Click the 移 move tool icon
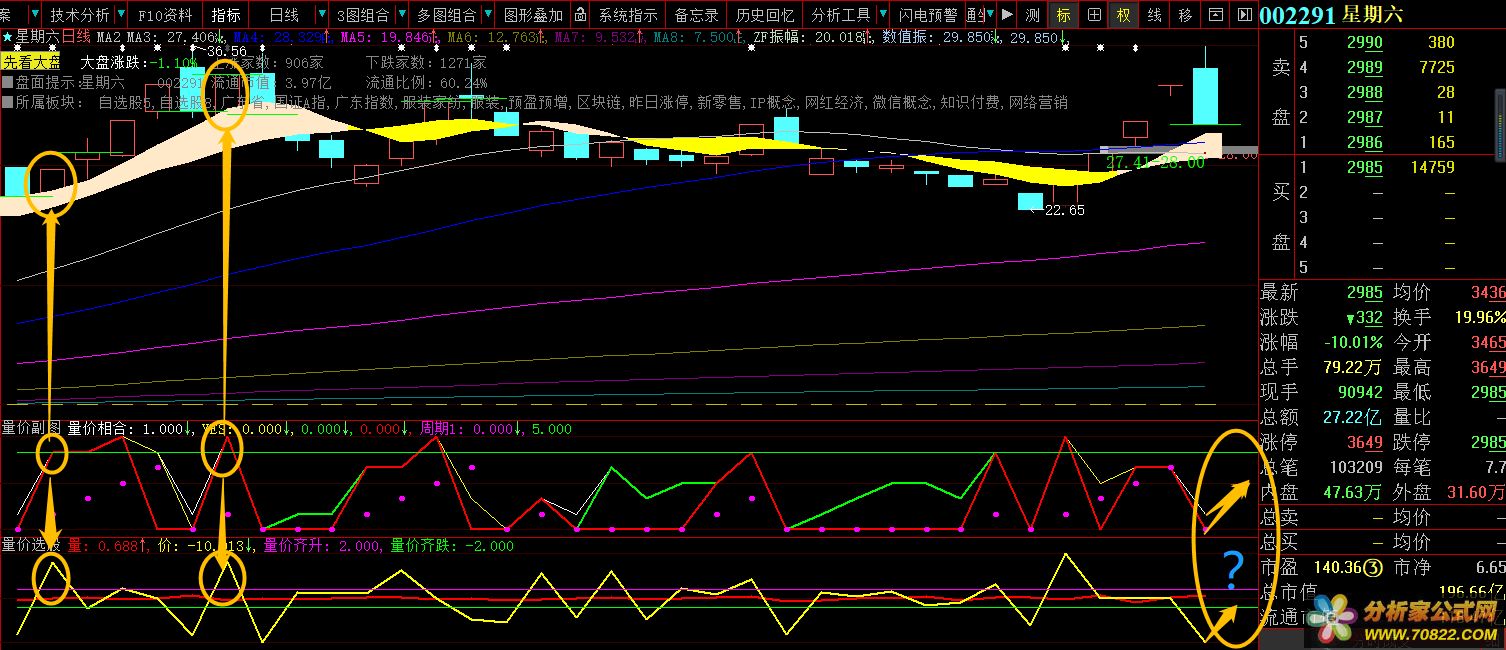 point(1185,15)
